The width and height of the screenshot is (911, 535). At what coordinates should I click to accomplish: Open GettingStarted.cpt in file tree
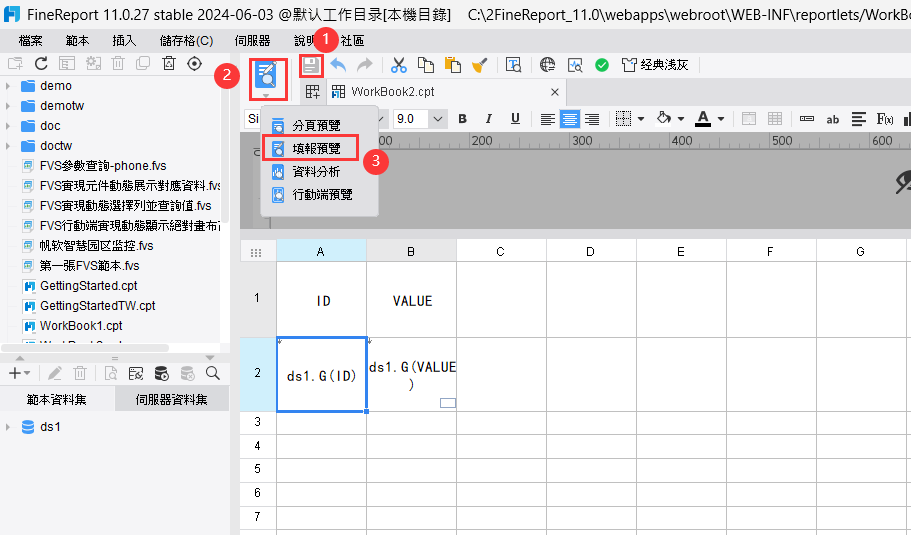click(x=88, y=286)
